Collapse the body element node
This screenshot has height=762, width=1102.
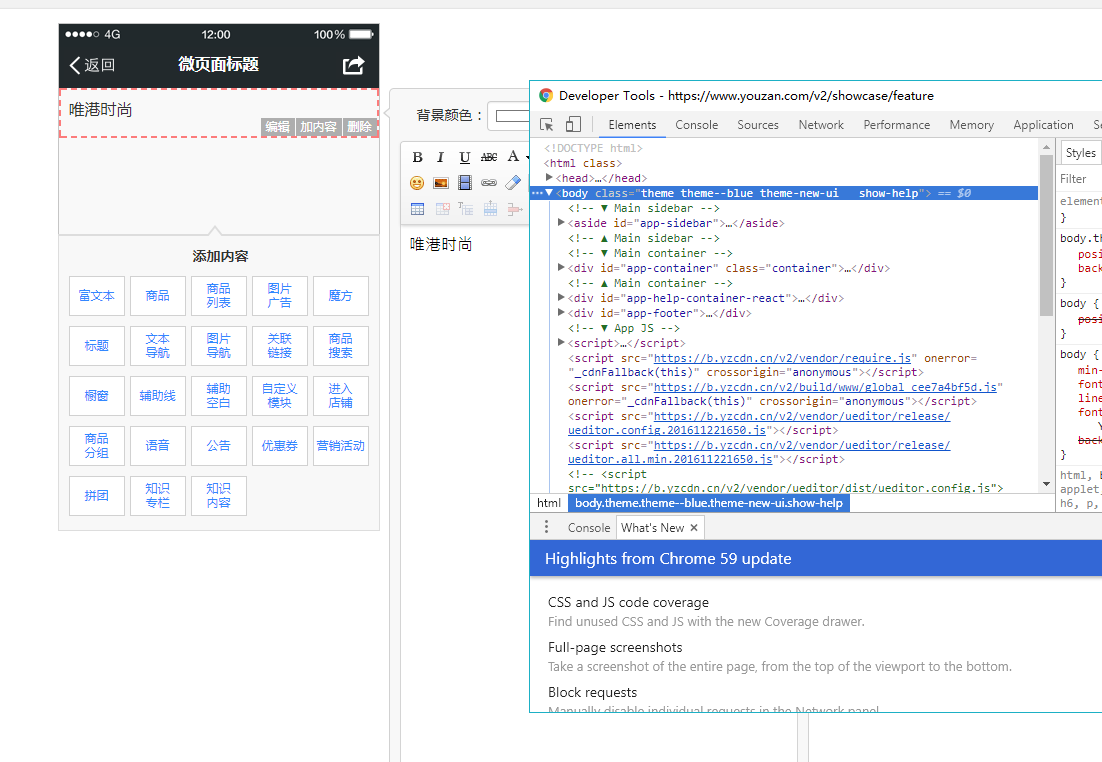tap(550, 193)
